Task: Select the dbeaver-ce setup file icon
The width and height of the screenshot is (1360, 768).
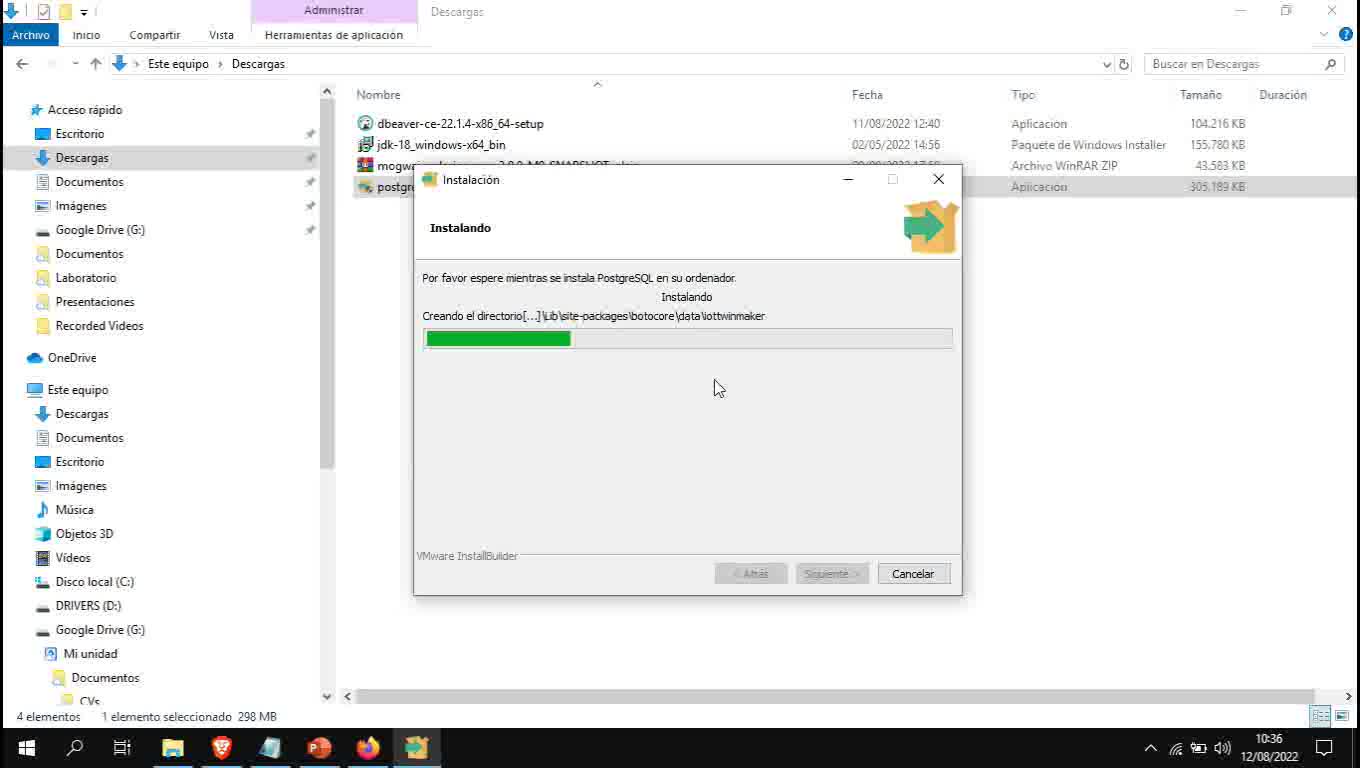Action: 365,124
